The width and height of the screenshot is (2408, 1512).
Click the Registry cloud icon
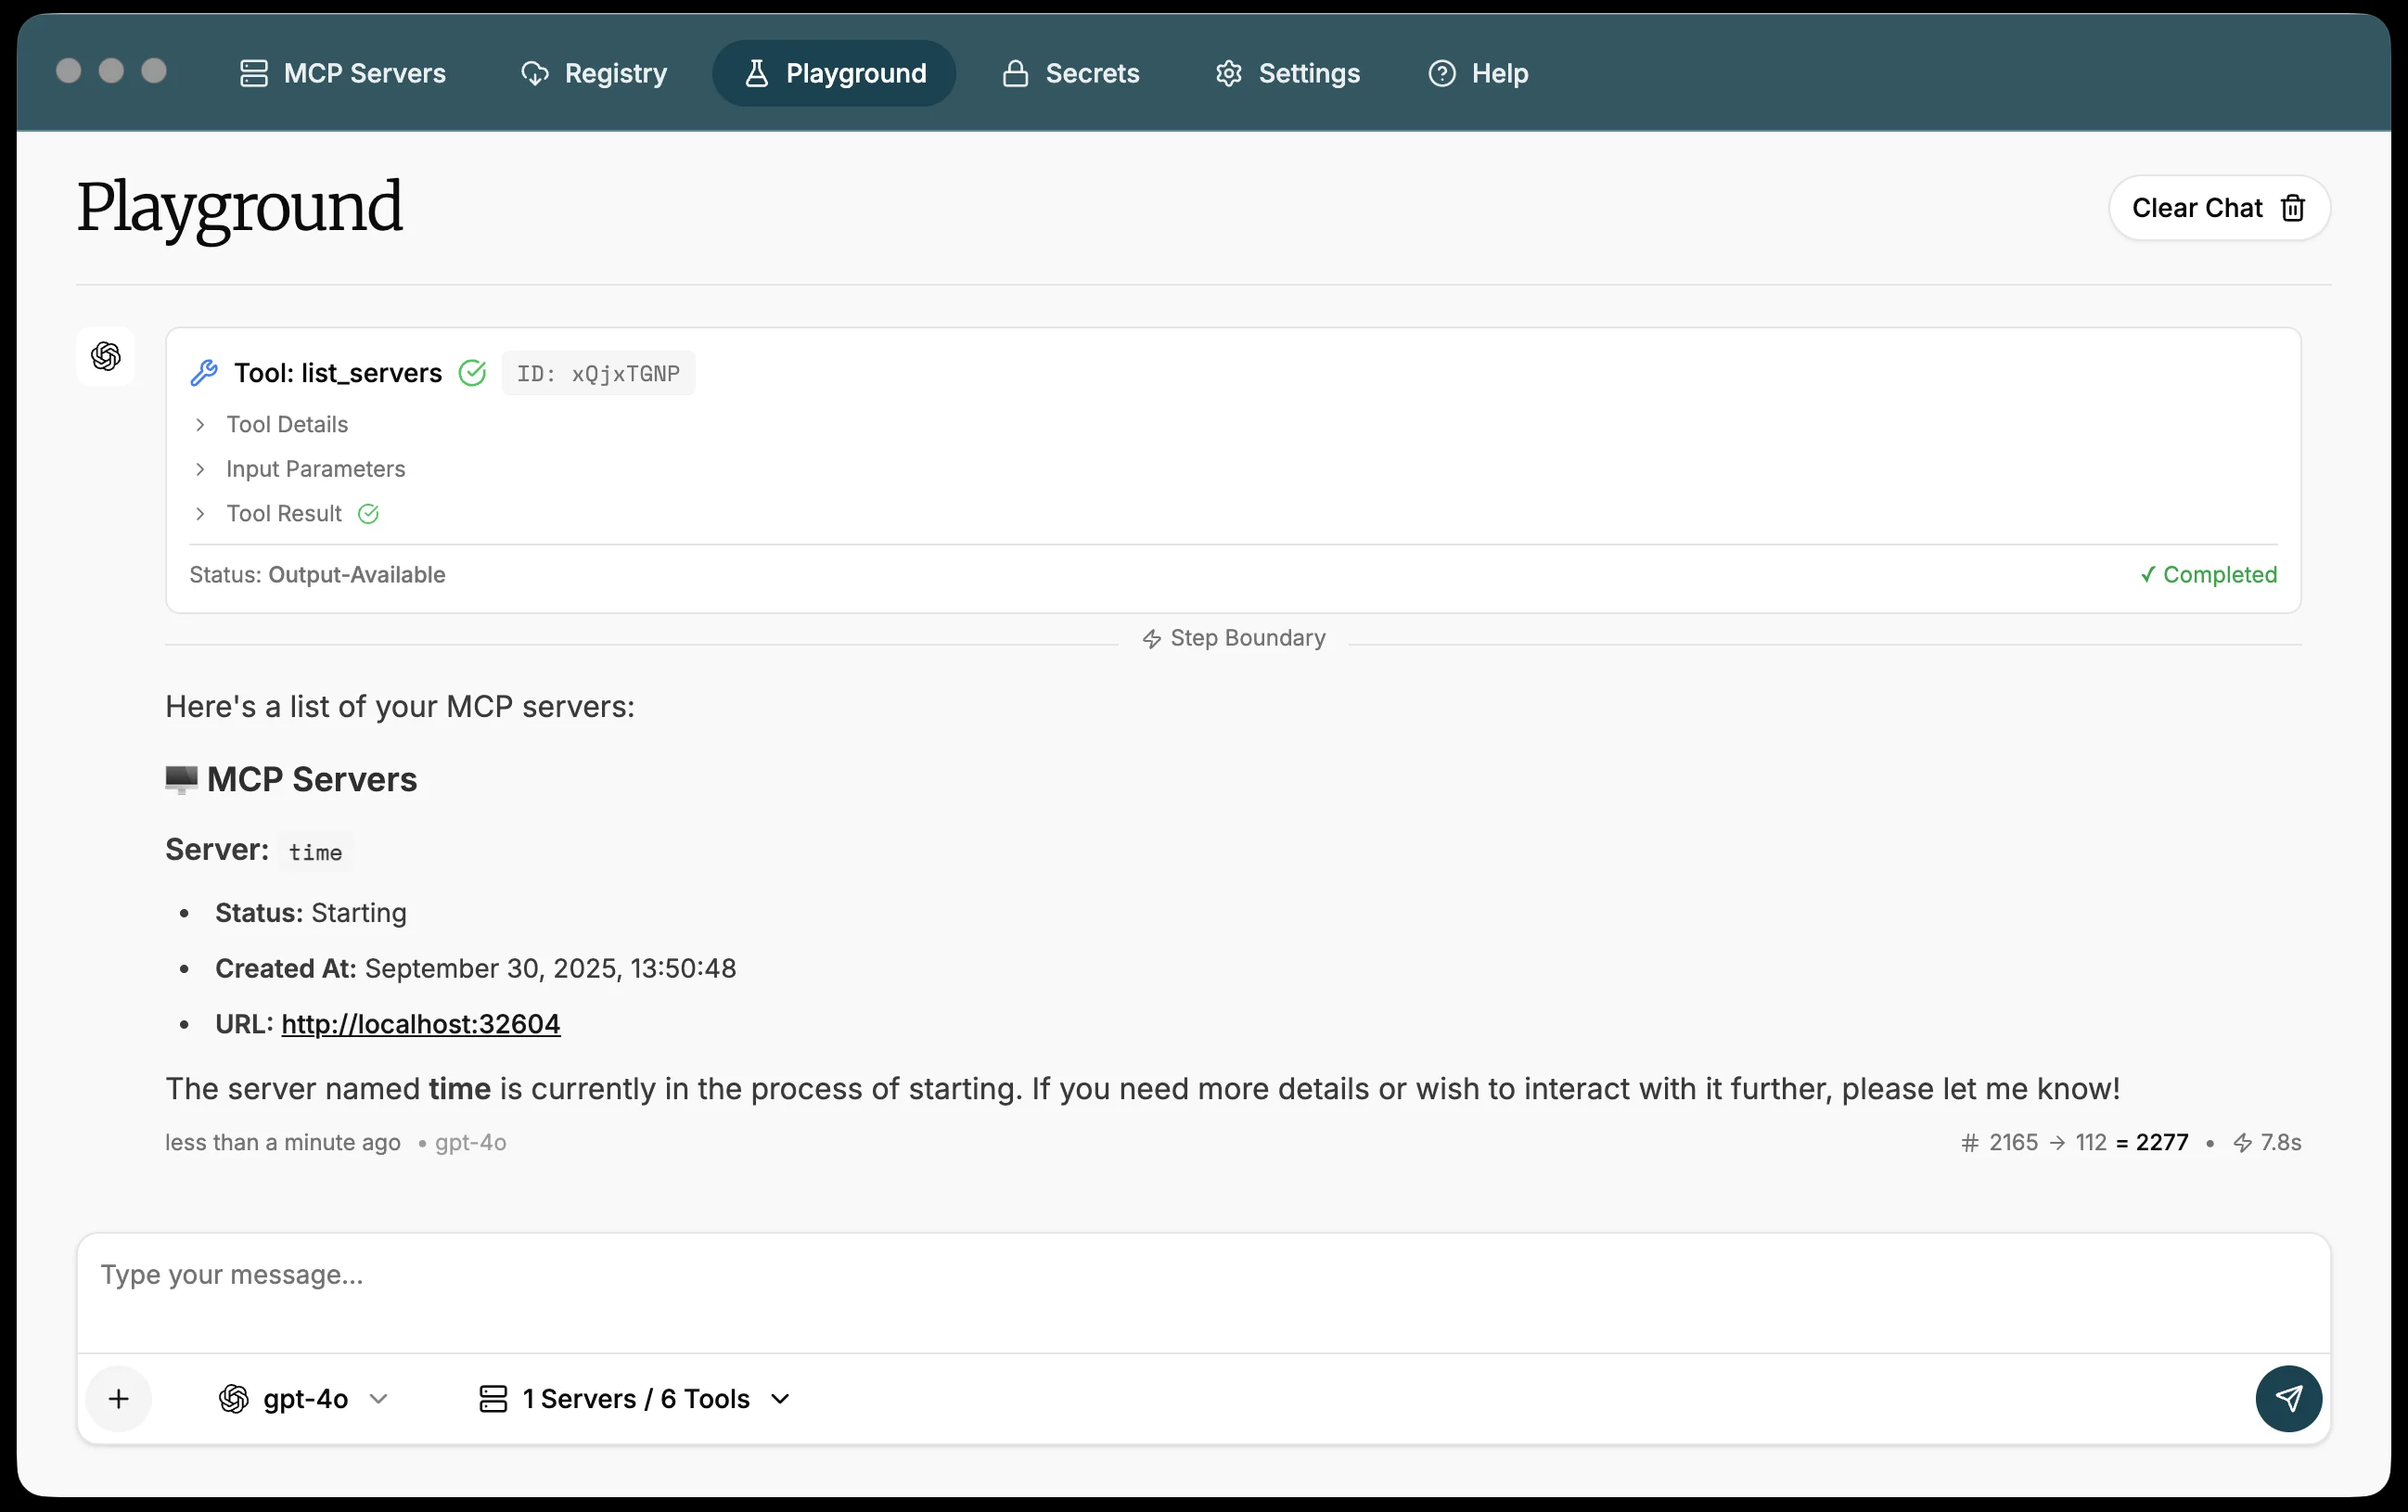[535, 72]
